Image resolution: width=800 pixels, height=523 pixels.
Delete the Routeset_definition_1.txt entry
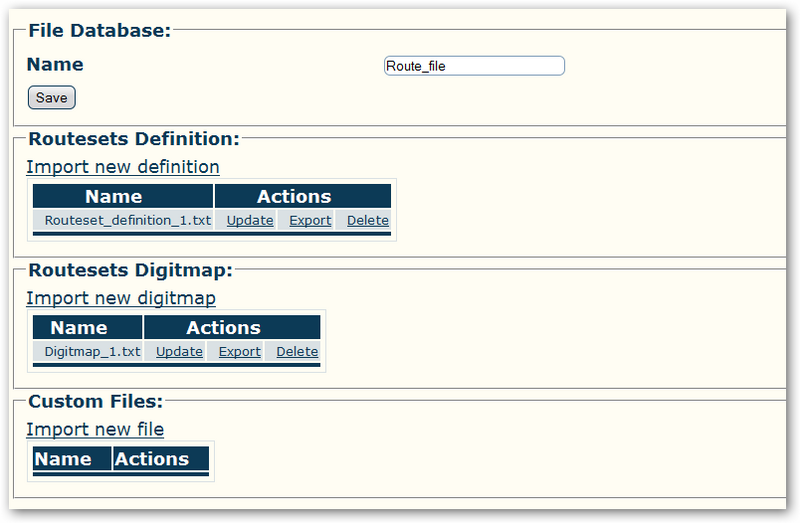click(368, 220)
